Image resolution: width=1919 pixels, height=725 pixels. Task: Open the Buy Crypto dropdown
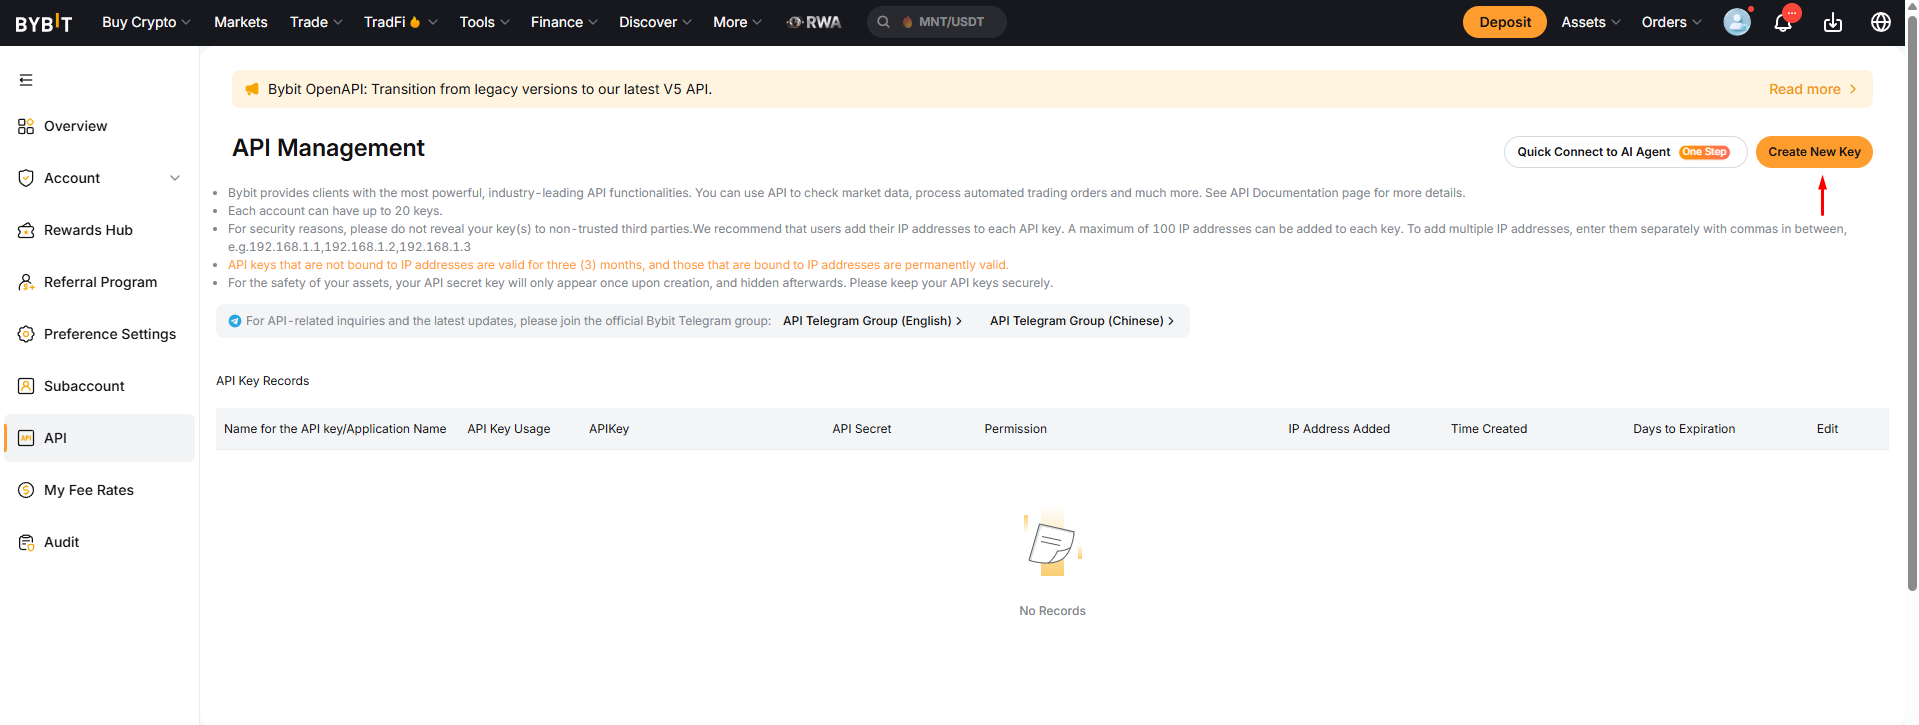click(x=146, y=22)
